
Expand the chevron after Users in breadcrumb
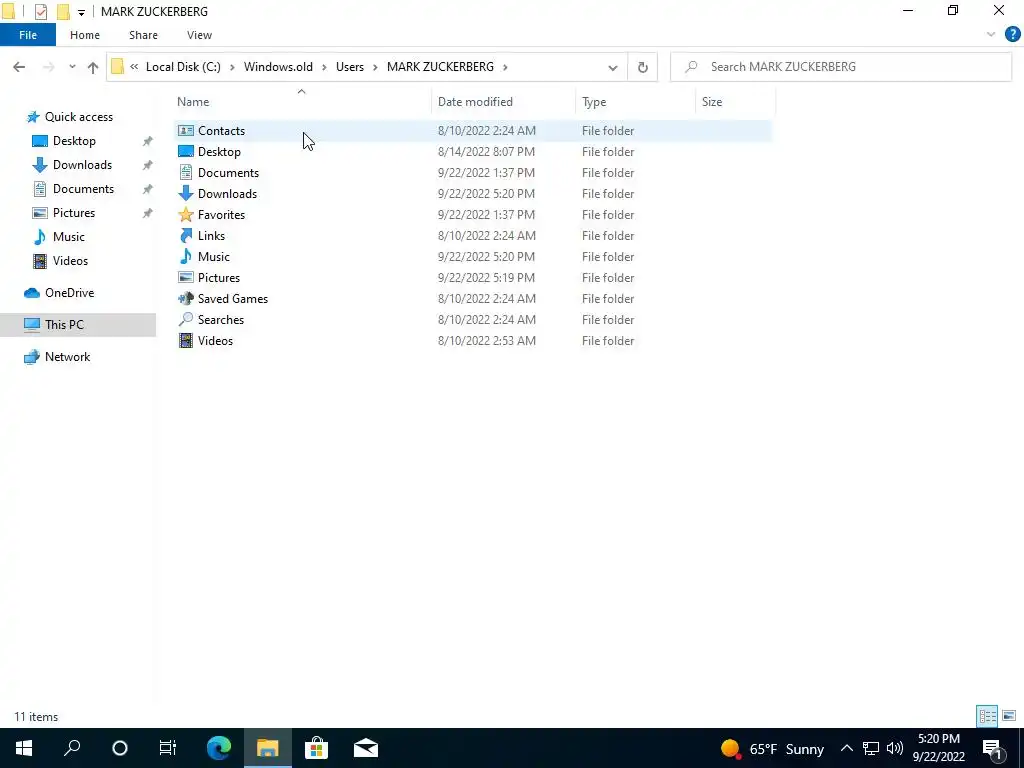coord(375,67)
